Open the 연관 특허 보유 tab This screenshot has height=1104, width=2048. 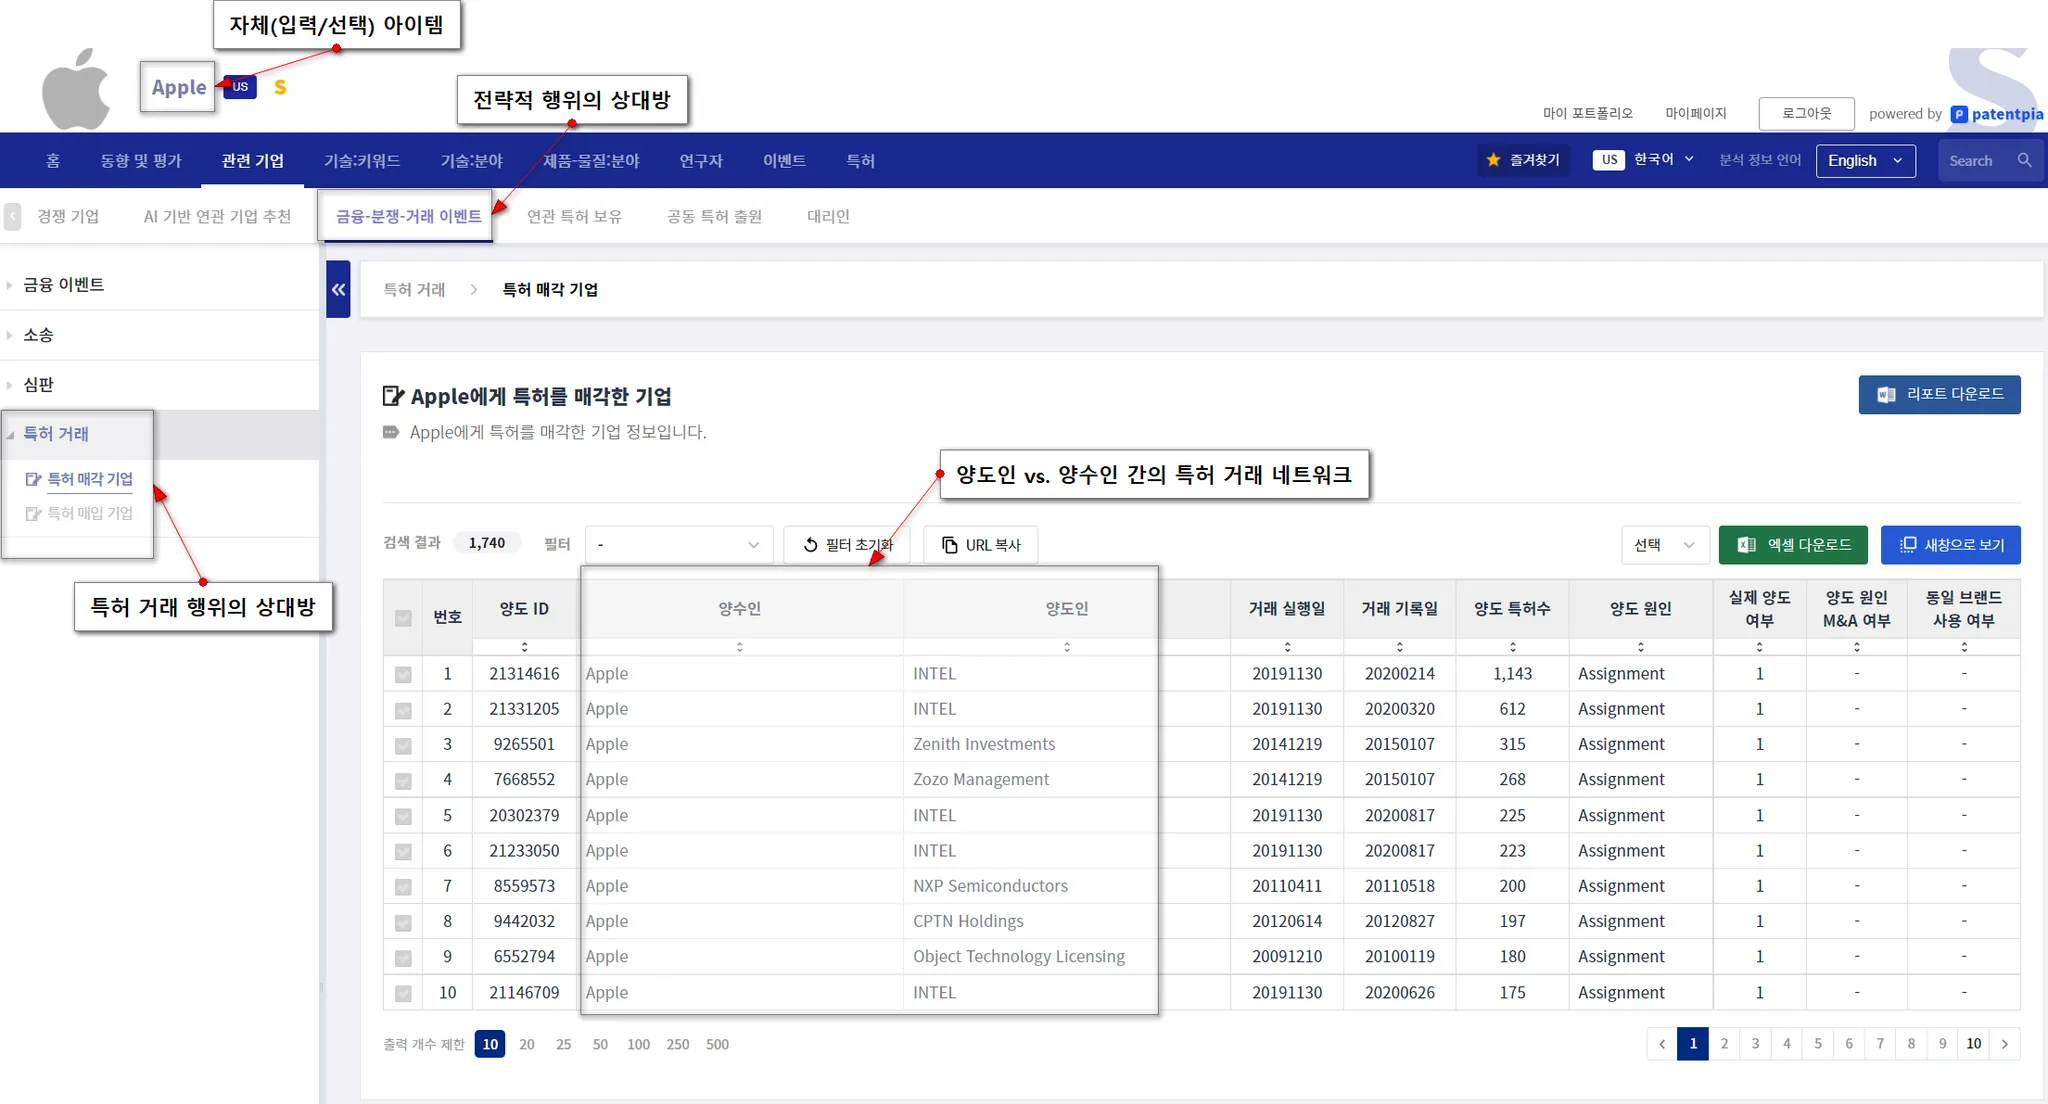click(574, 216)
